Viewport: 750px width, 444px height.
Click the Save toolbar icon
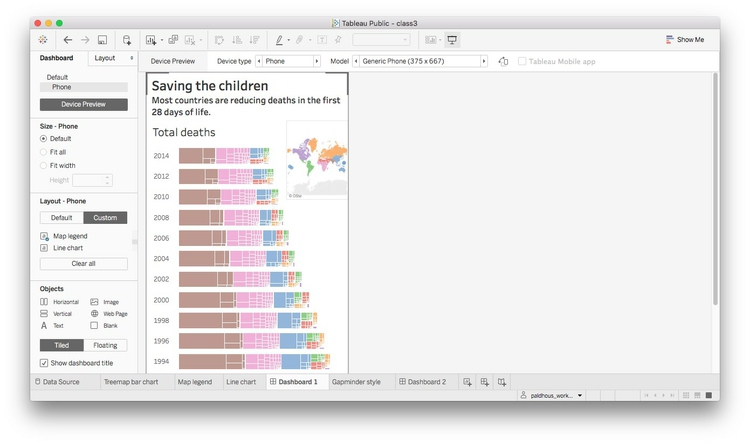(x=102, y=40)
